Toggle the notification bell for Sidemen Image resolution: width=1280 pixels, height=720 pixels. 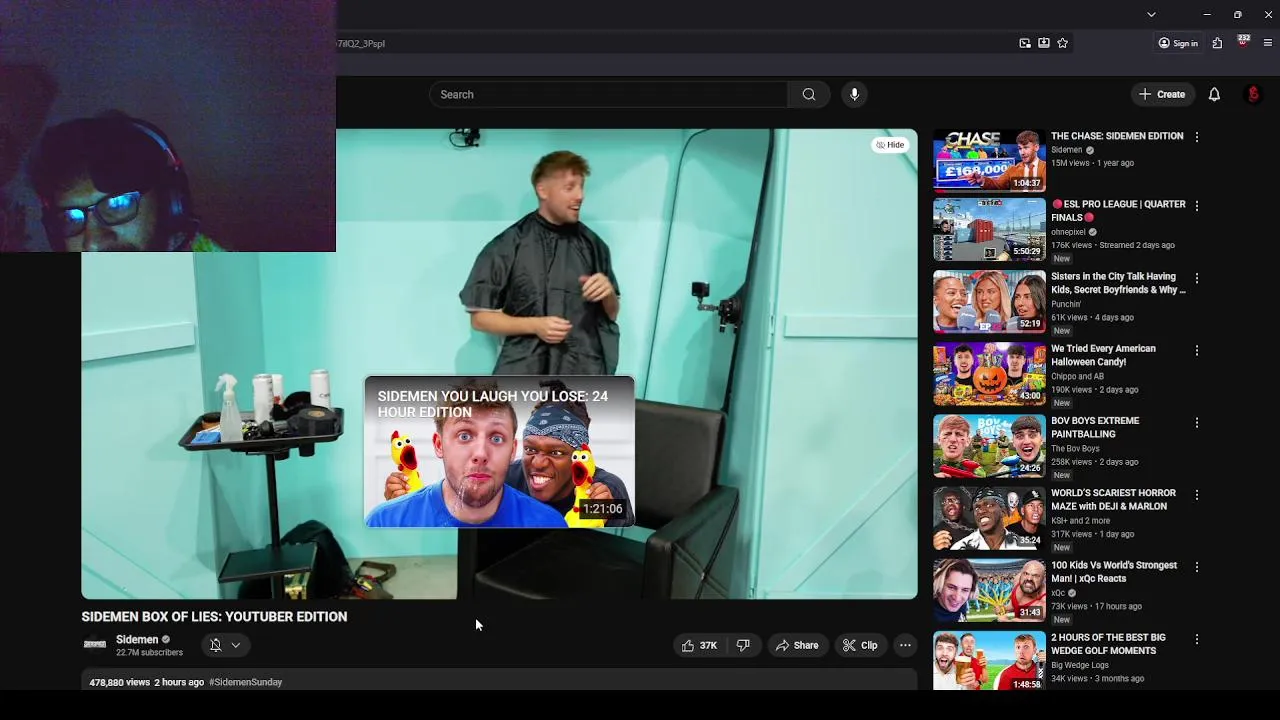(215, 646)
